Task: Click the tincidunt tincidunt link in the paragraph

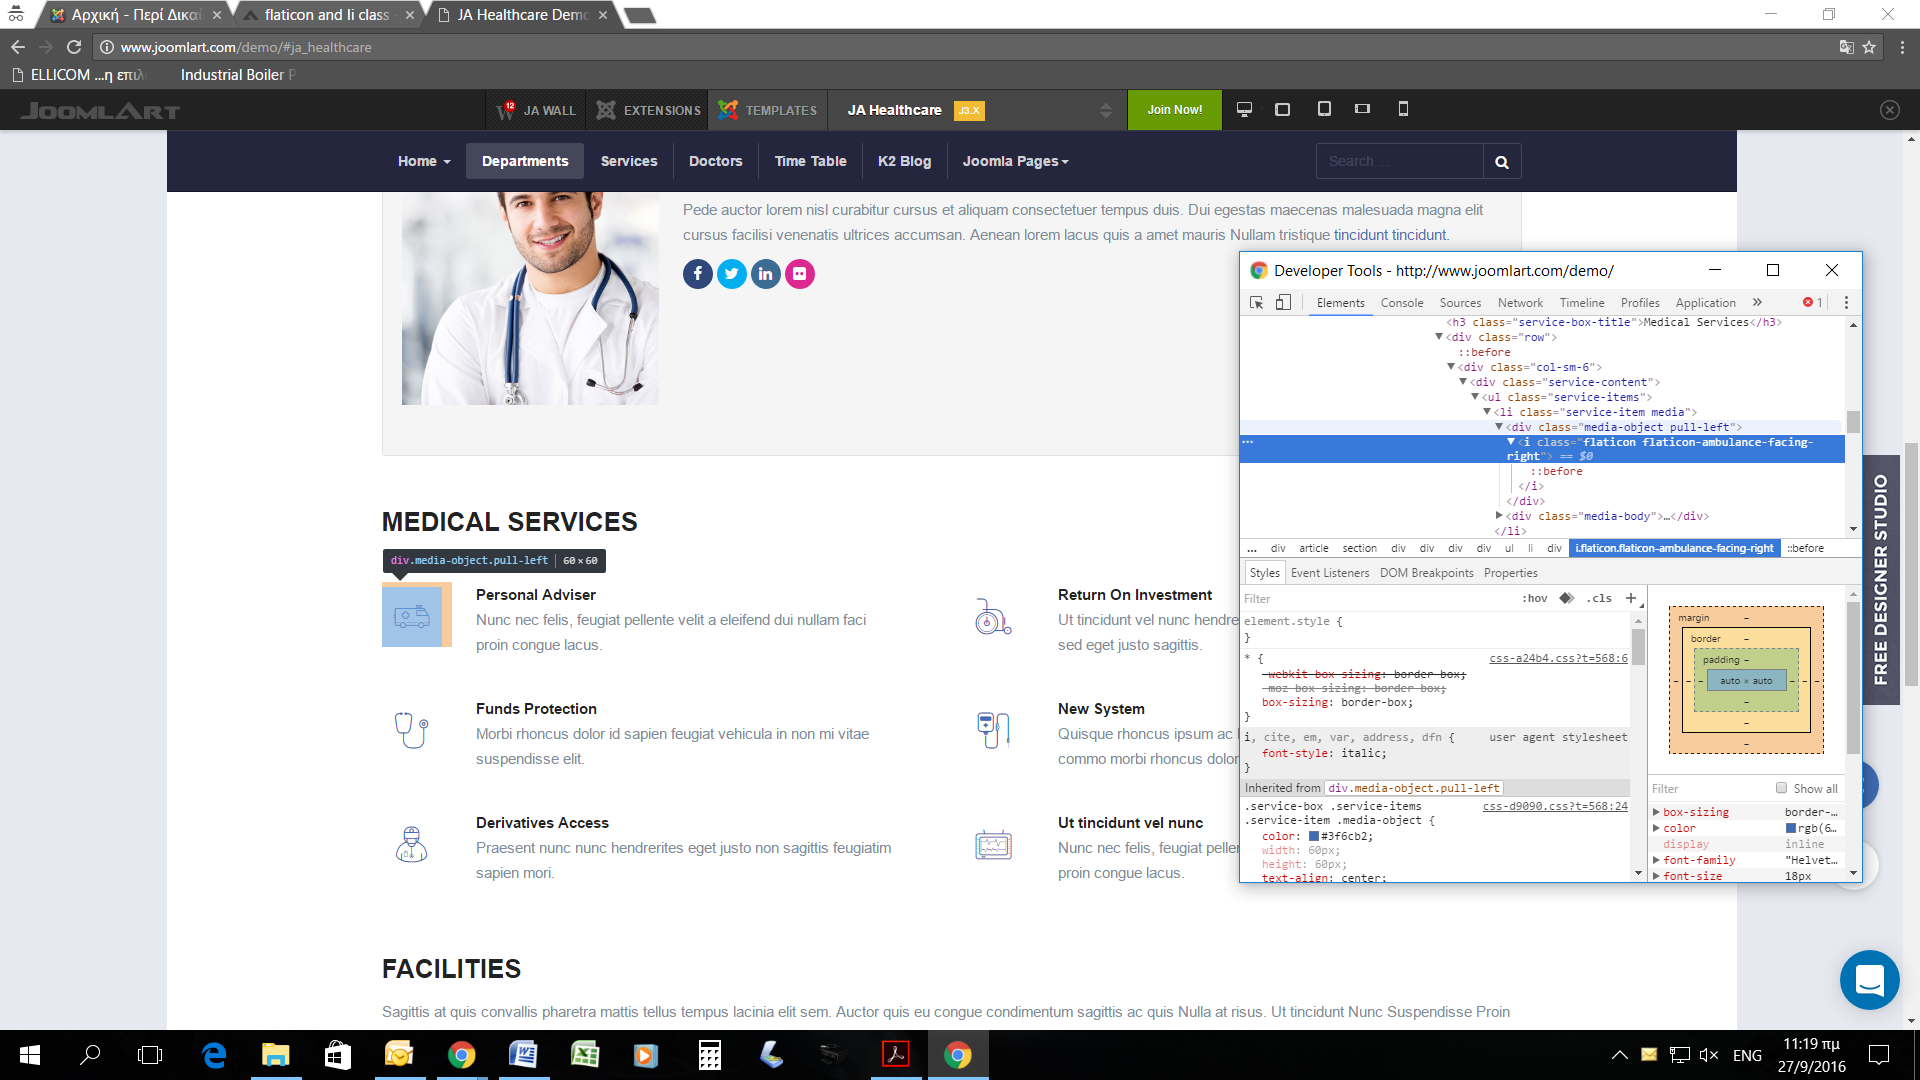Action: (x=1390, y=235)
